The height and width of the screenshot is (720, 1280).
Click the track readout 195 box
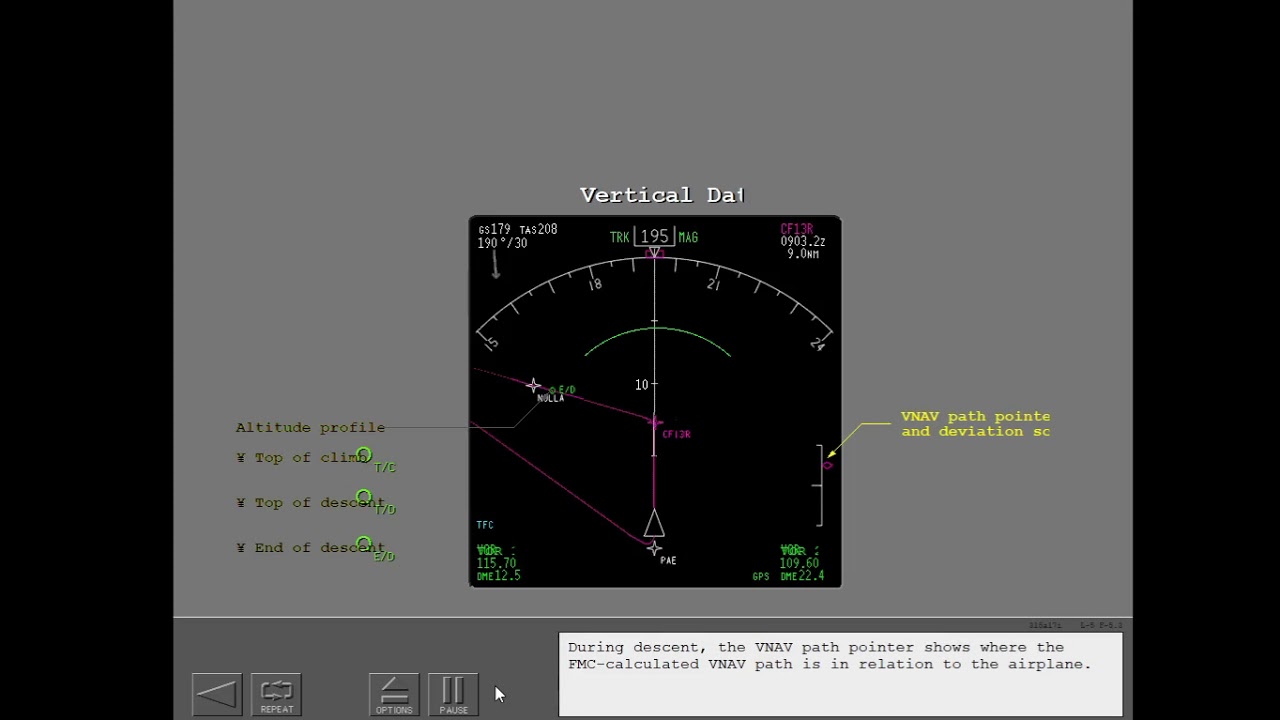[654, 236]
